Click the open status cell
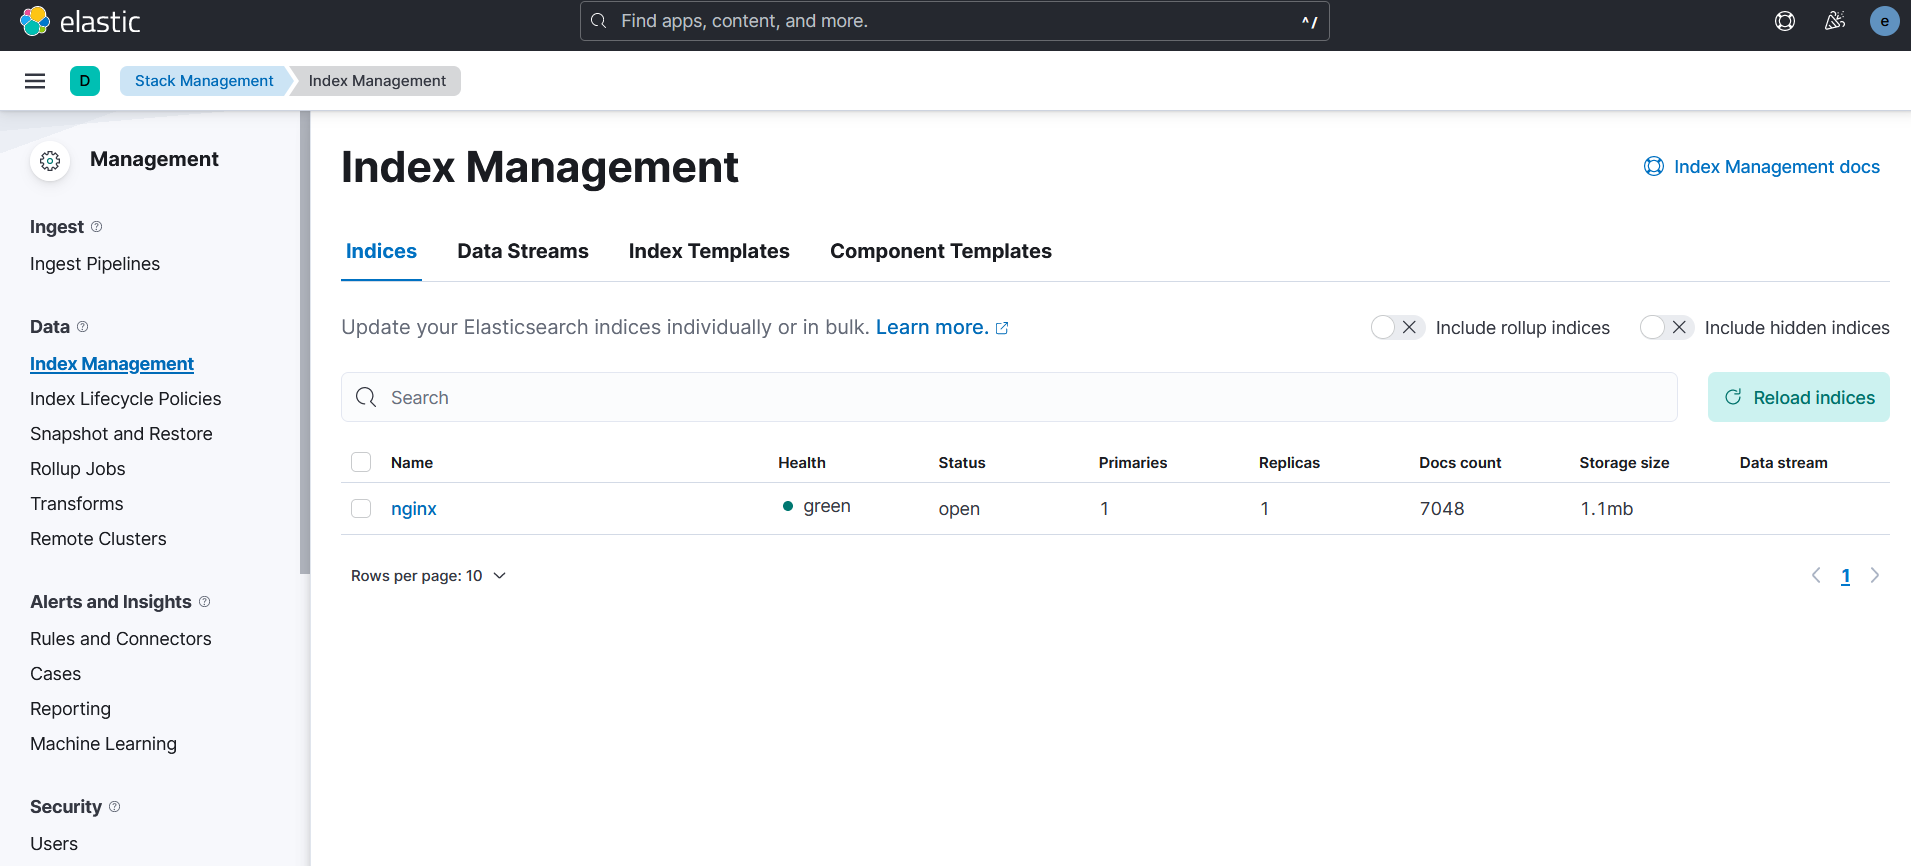 [959, 509]
